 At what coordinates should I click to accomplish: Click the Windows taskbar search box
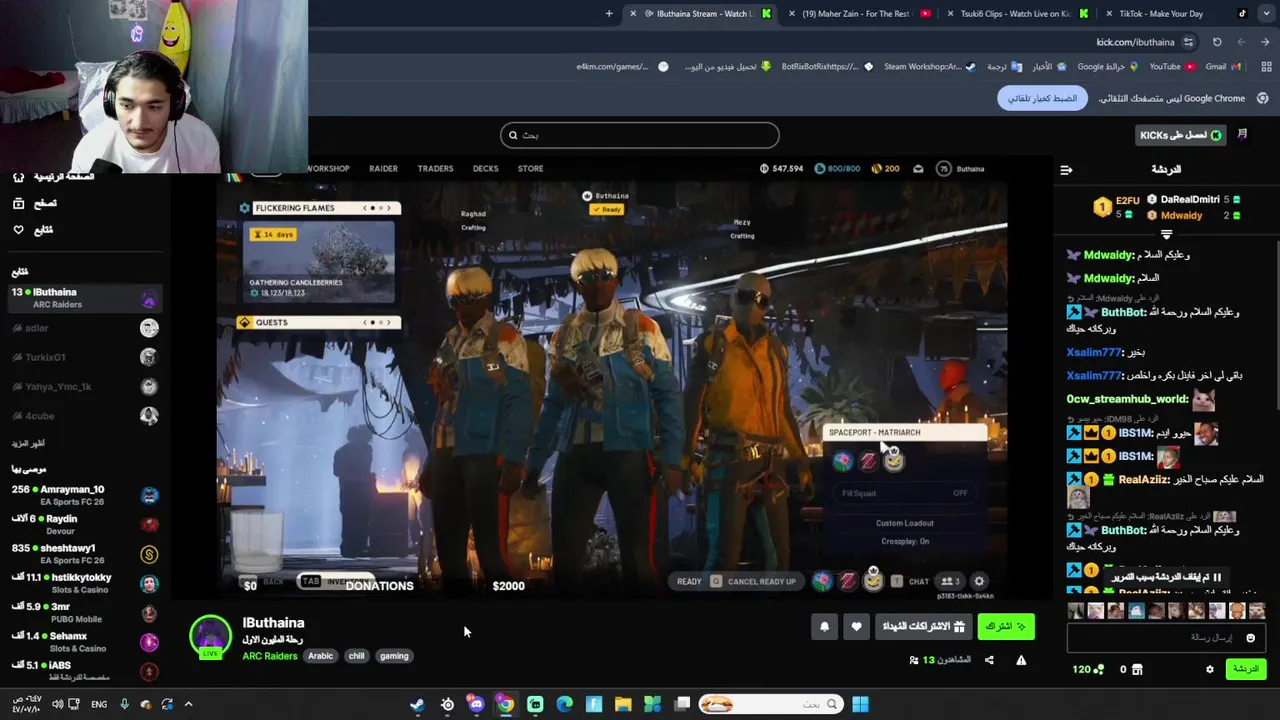click(x=771, y=704)
